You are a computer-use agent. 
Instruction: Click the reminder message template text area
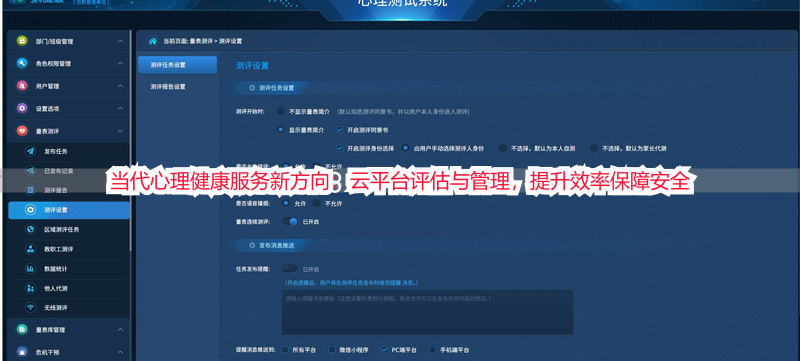(427, 313)
